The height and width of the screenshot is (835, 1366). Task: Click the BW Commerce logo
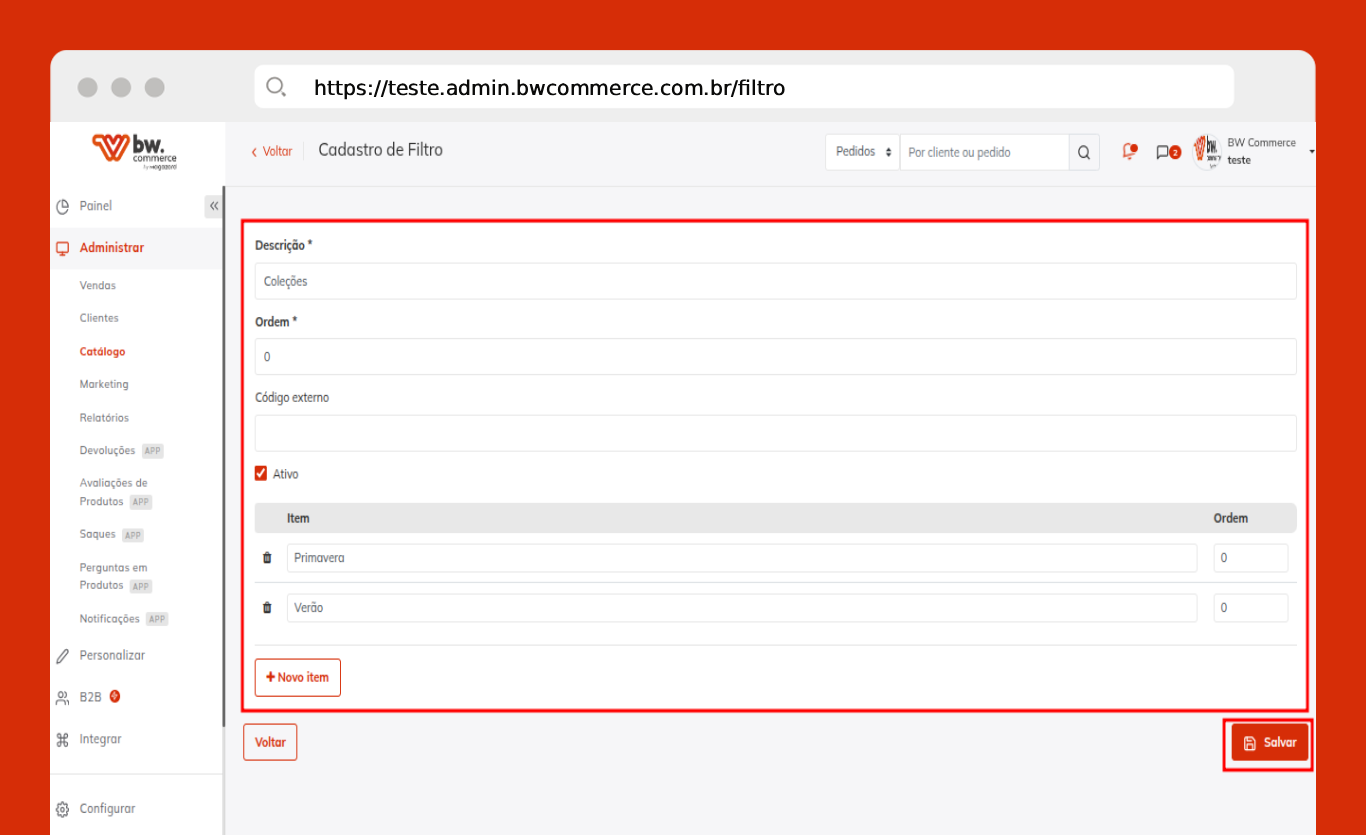(135, 152)
